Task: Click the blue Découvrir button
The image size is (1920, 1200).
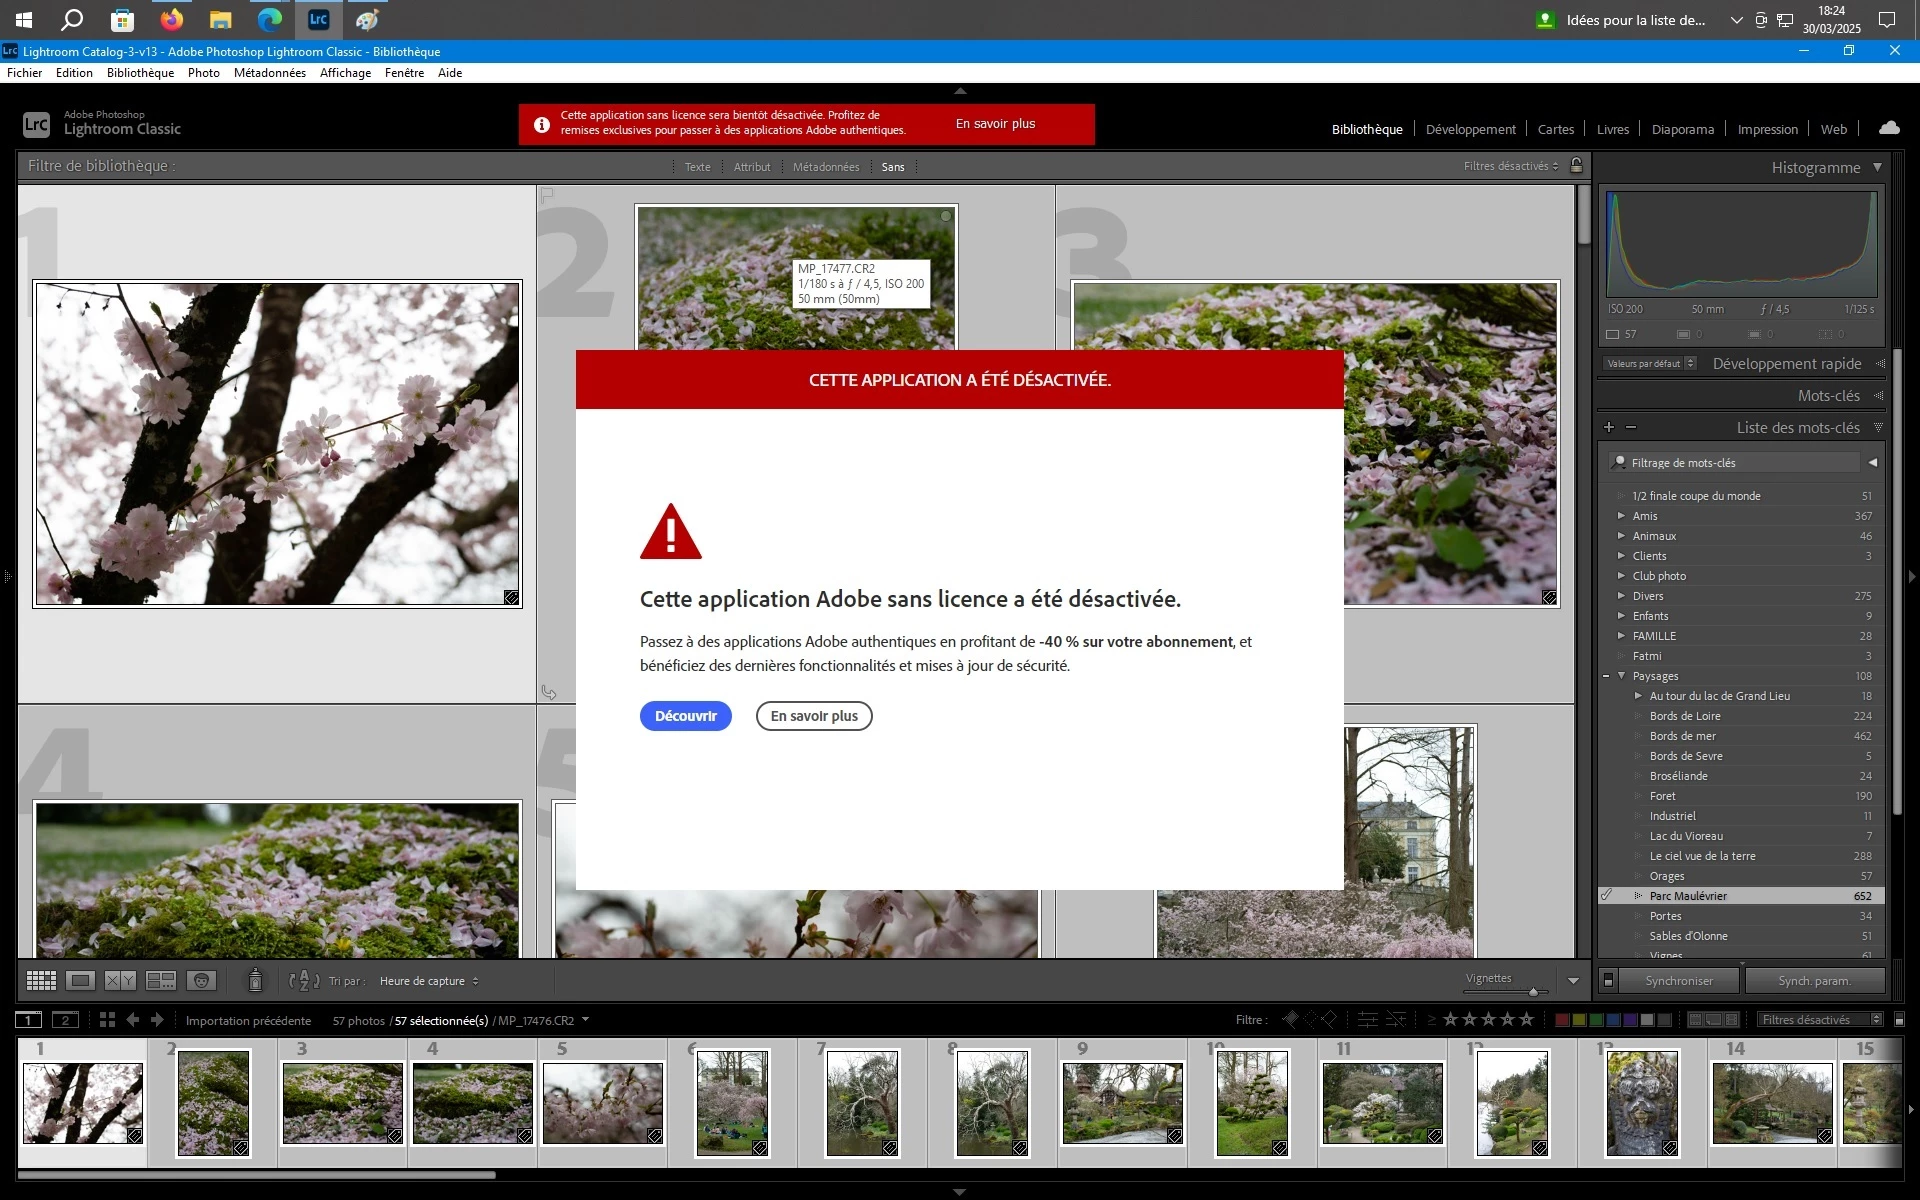Action: point(685,716)
